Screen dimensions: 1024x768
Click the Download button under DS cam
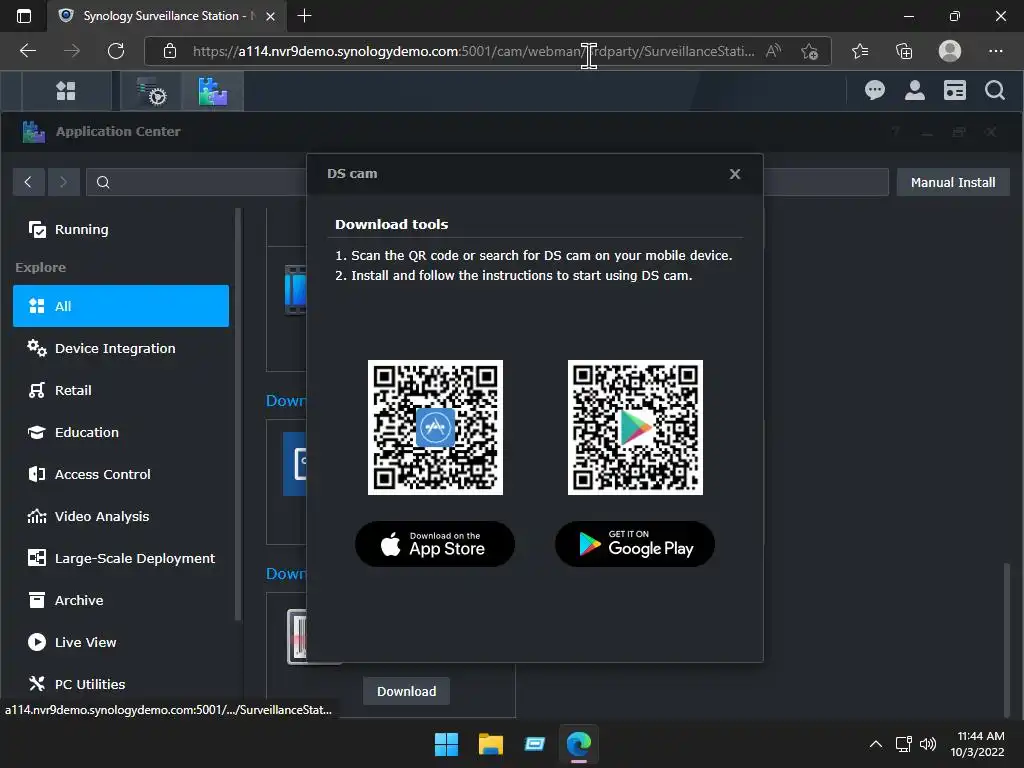click(406, 692)
